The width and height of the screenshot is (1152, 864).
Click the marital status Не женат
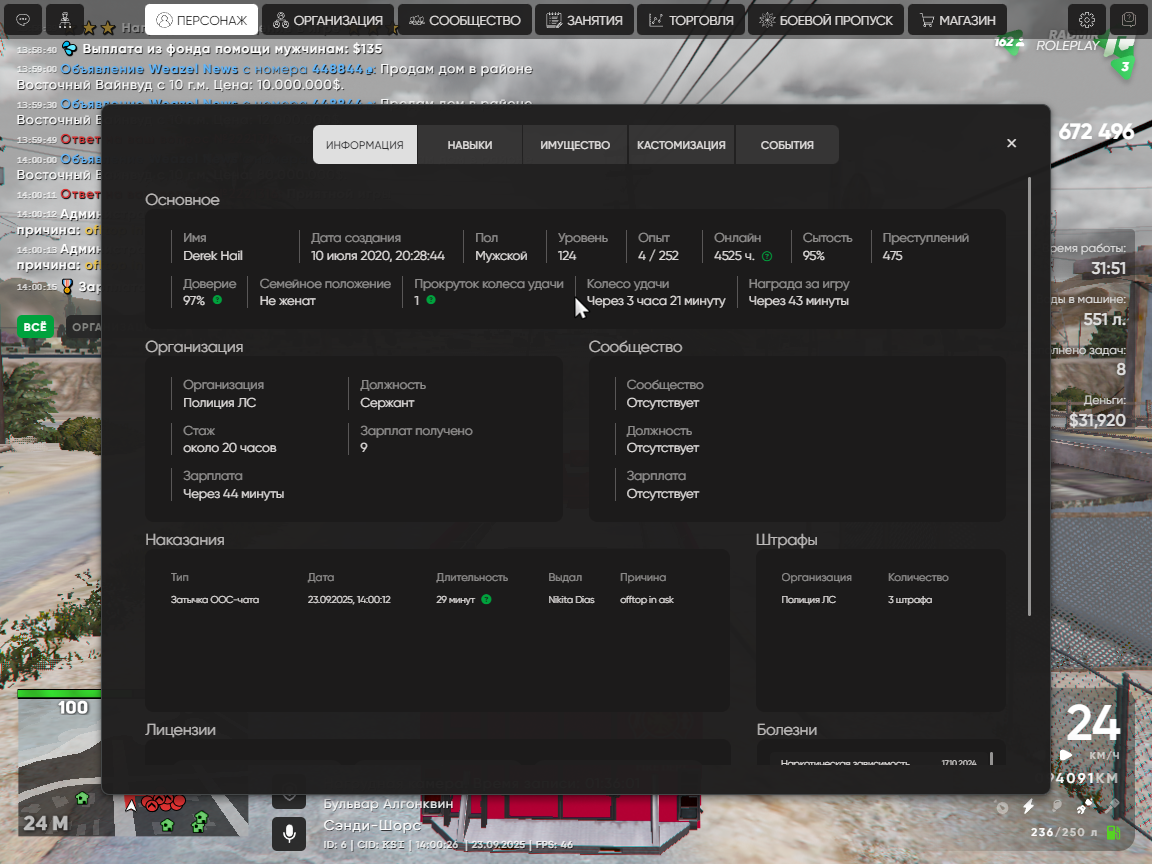coord(287,300)
